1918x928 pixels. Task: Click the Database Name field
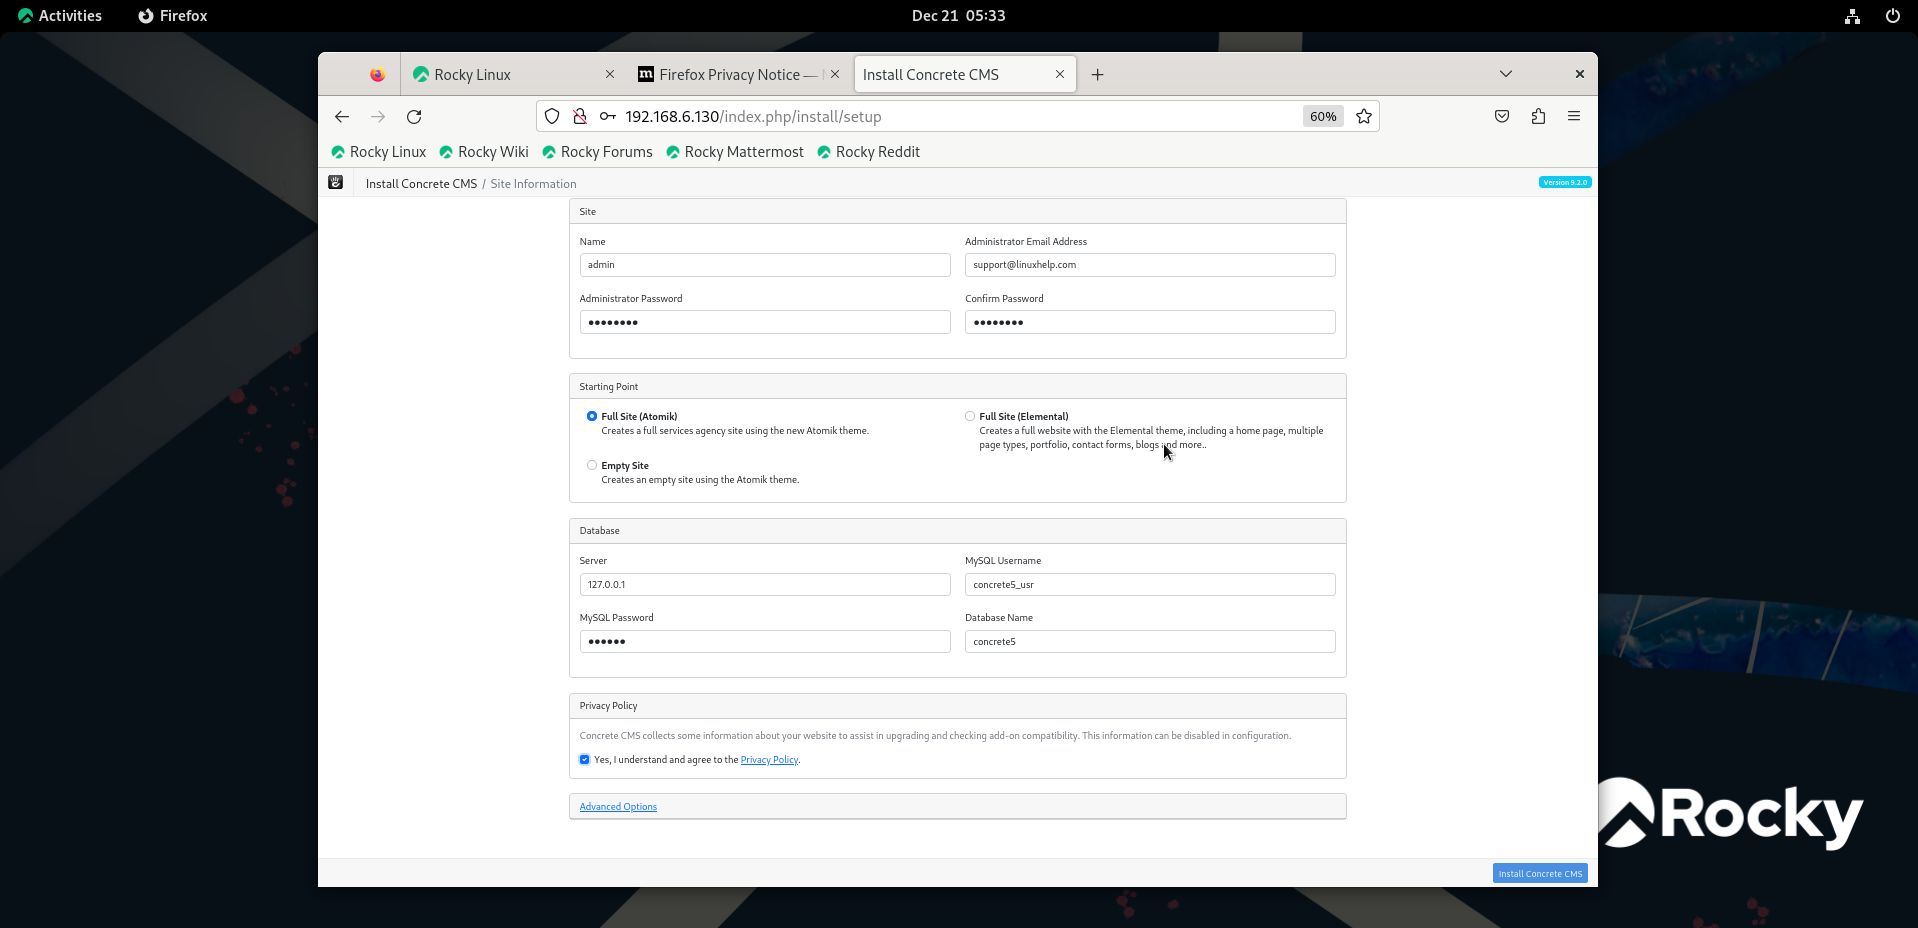click(1150, 642)
